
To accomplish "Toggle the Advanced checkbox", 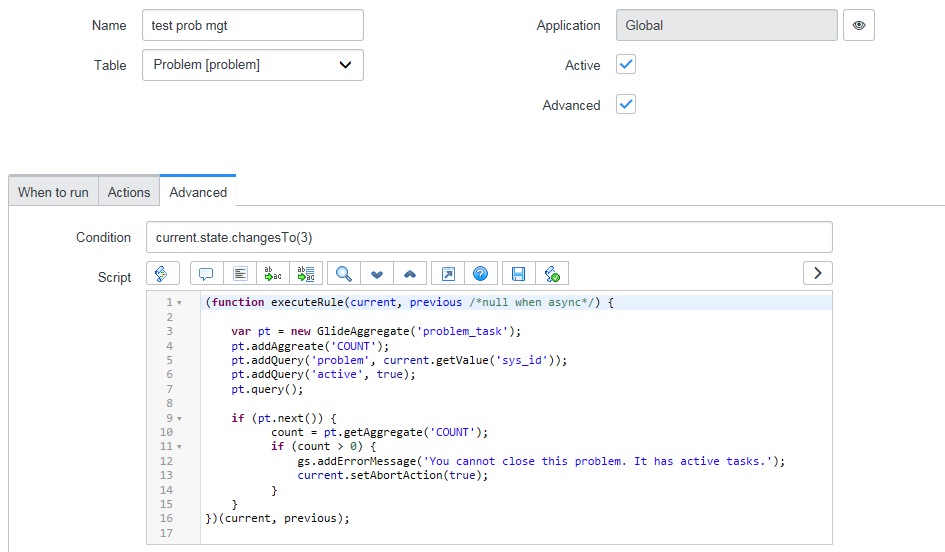I will 626,104.
